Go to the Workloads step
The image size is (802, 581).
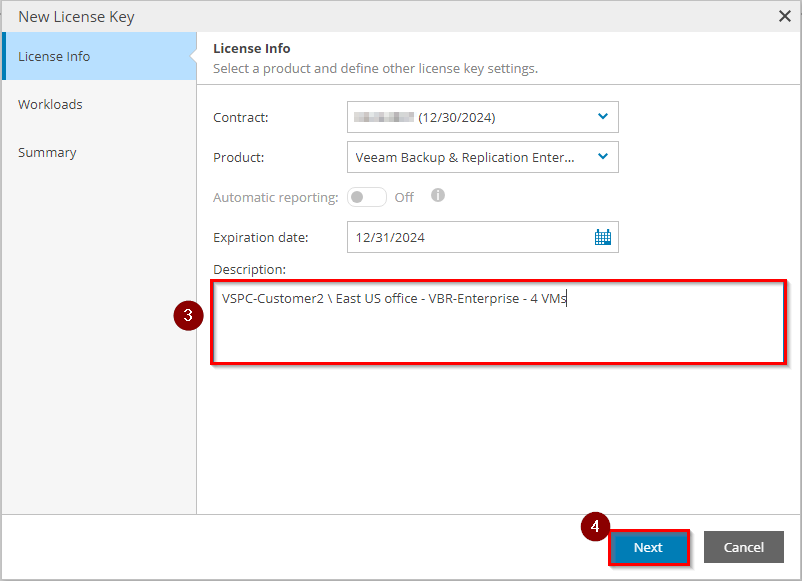[50, 104]
